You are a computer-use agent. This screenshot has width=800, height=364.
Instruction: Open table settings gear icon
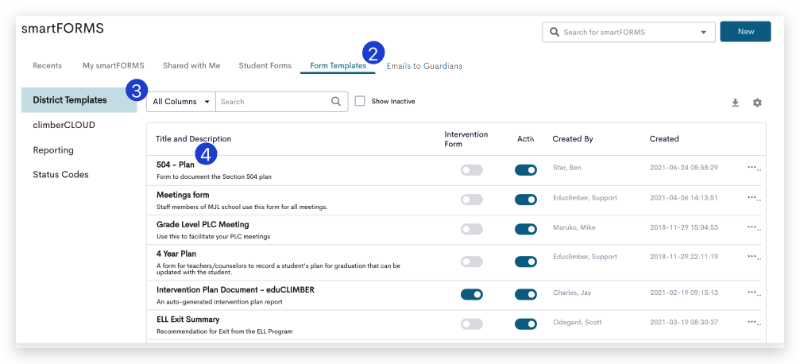(757, 103)
